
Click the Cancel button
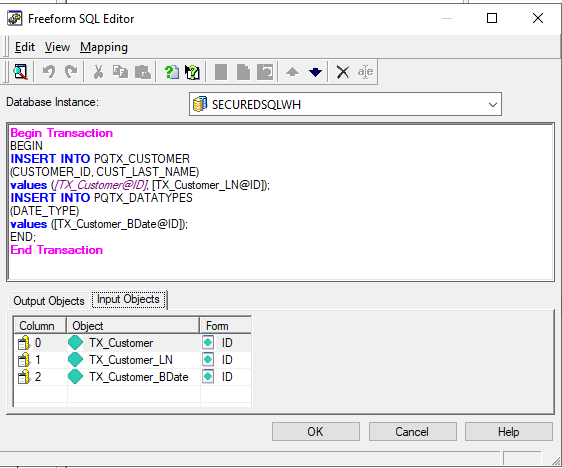(413, 431)
